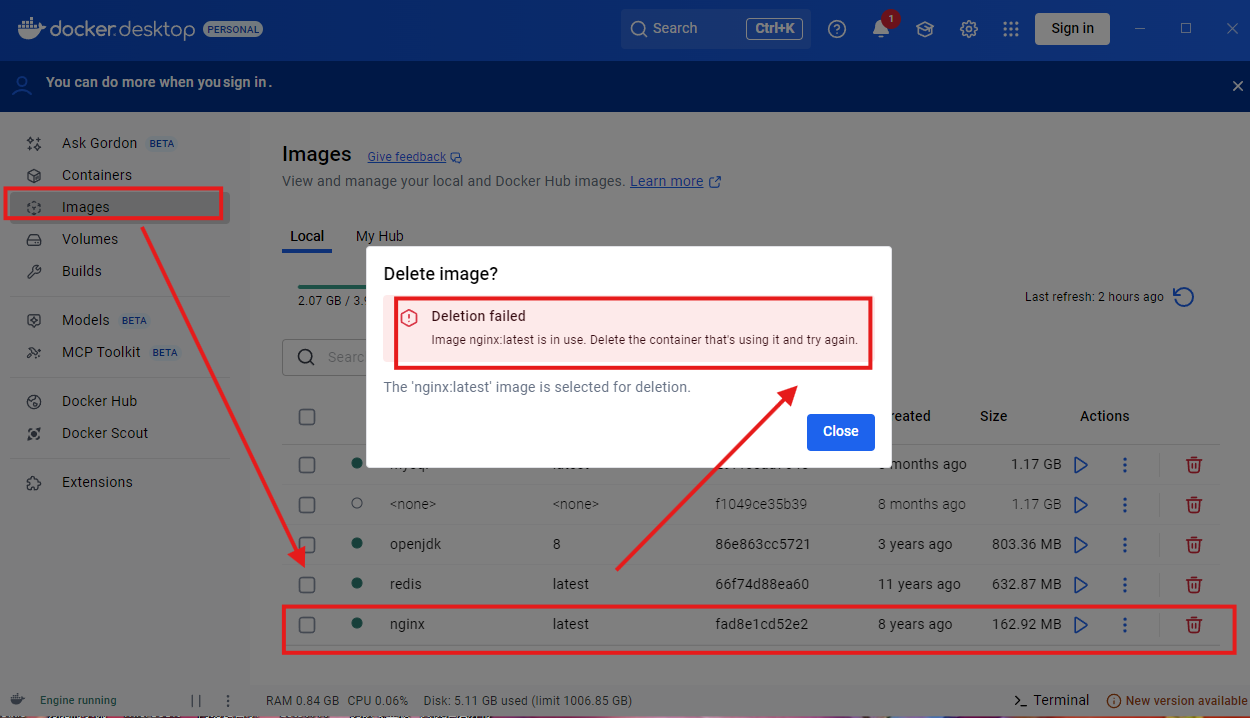Delete the <none> image
1250x718 pixels.
click(x=1193, y=504)
